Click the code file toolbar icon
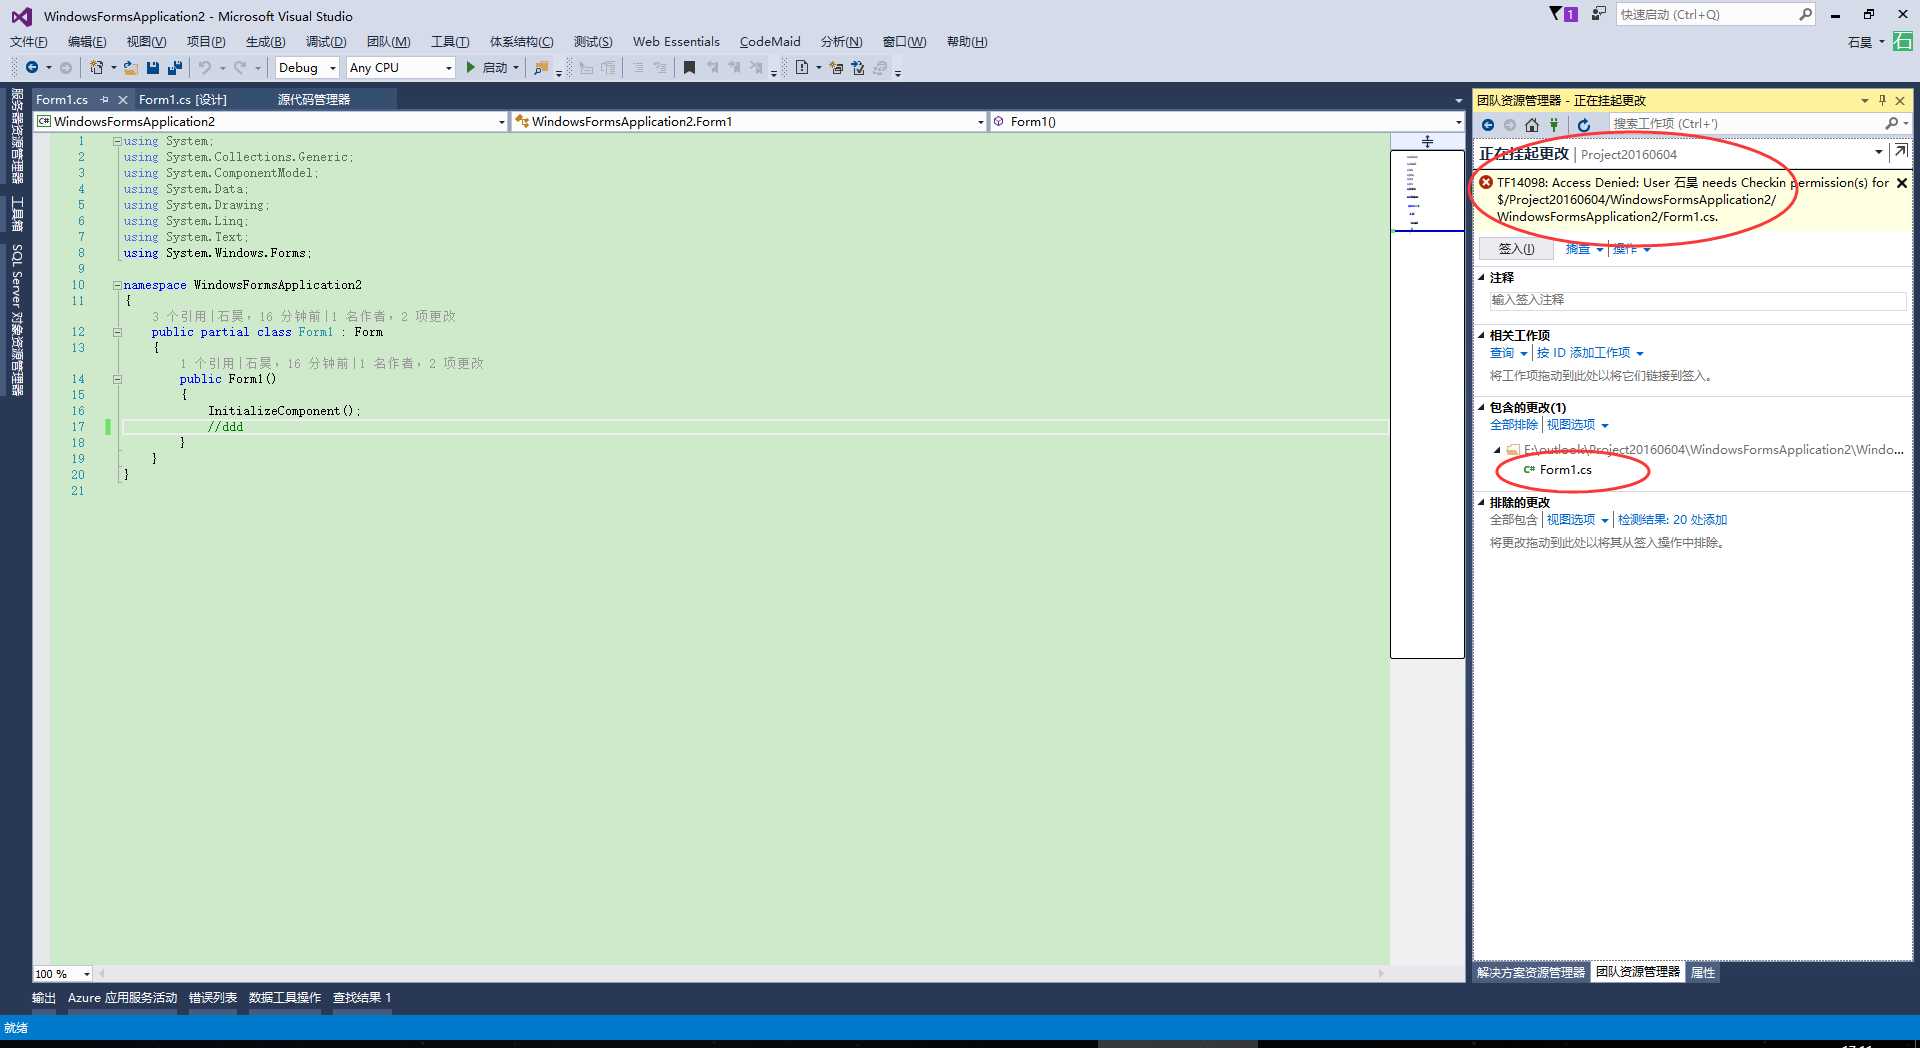 coord(802,67)
